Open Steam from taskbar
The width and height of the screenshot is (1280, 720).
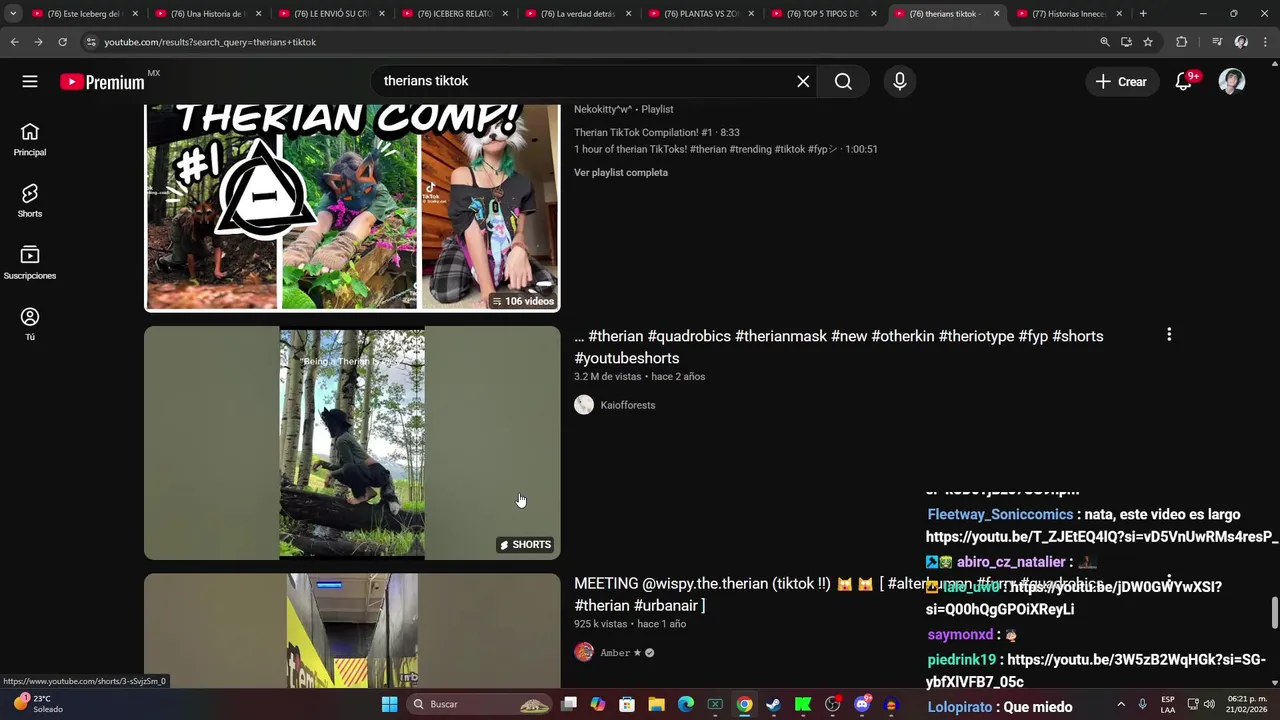(773, 704)
